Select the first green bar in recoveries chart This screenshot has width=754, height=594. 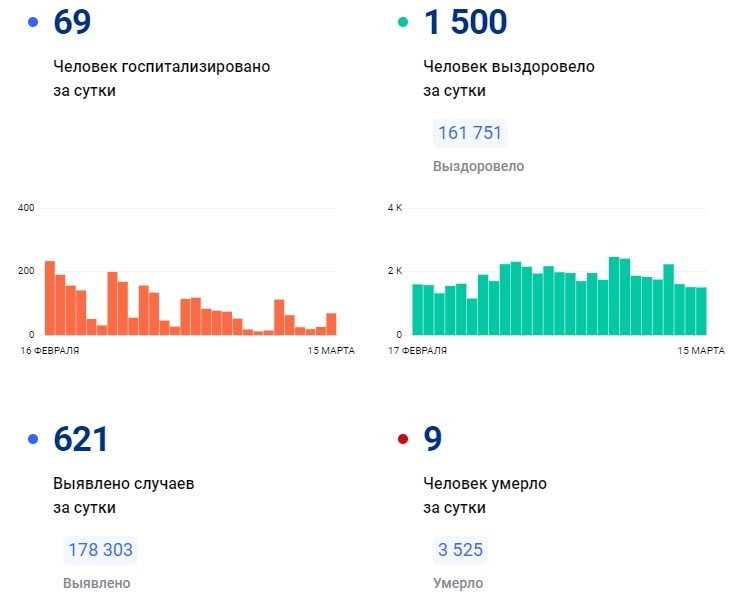tap(417, 309)
